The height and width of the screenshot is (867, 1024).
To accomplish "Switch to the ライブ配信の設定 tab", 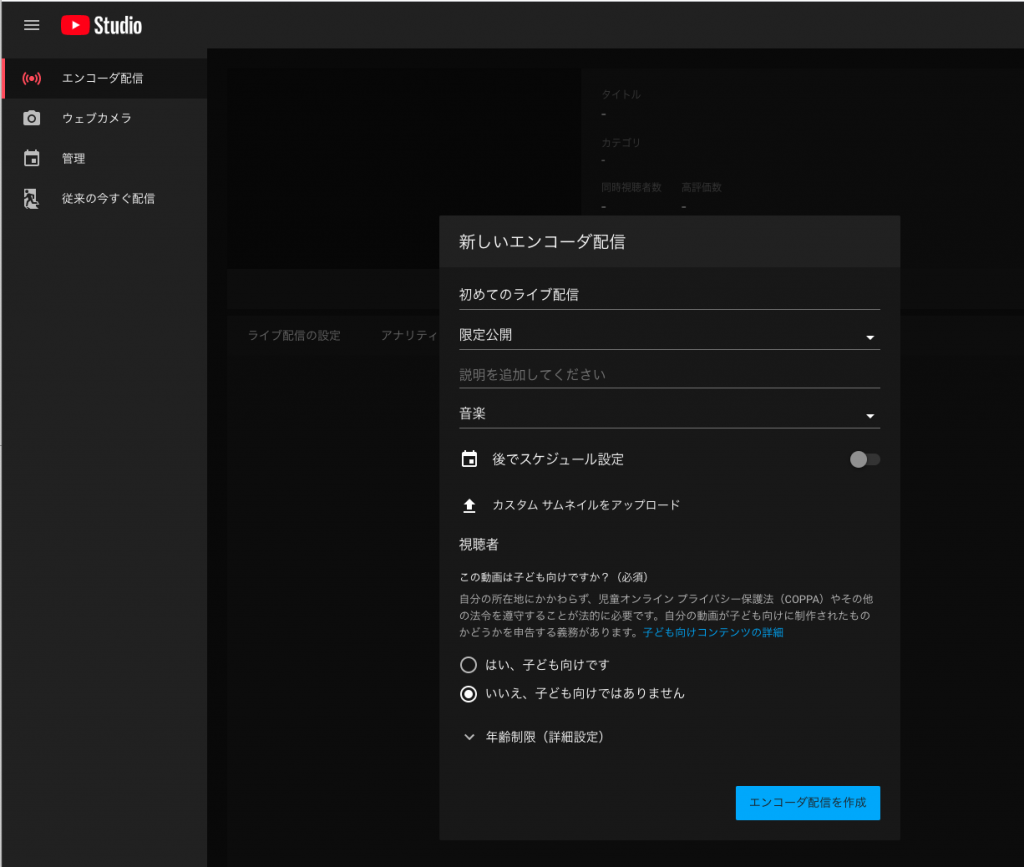I will (294, 336).
